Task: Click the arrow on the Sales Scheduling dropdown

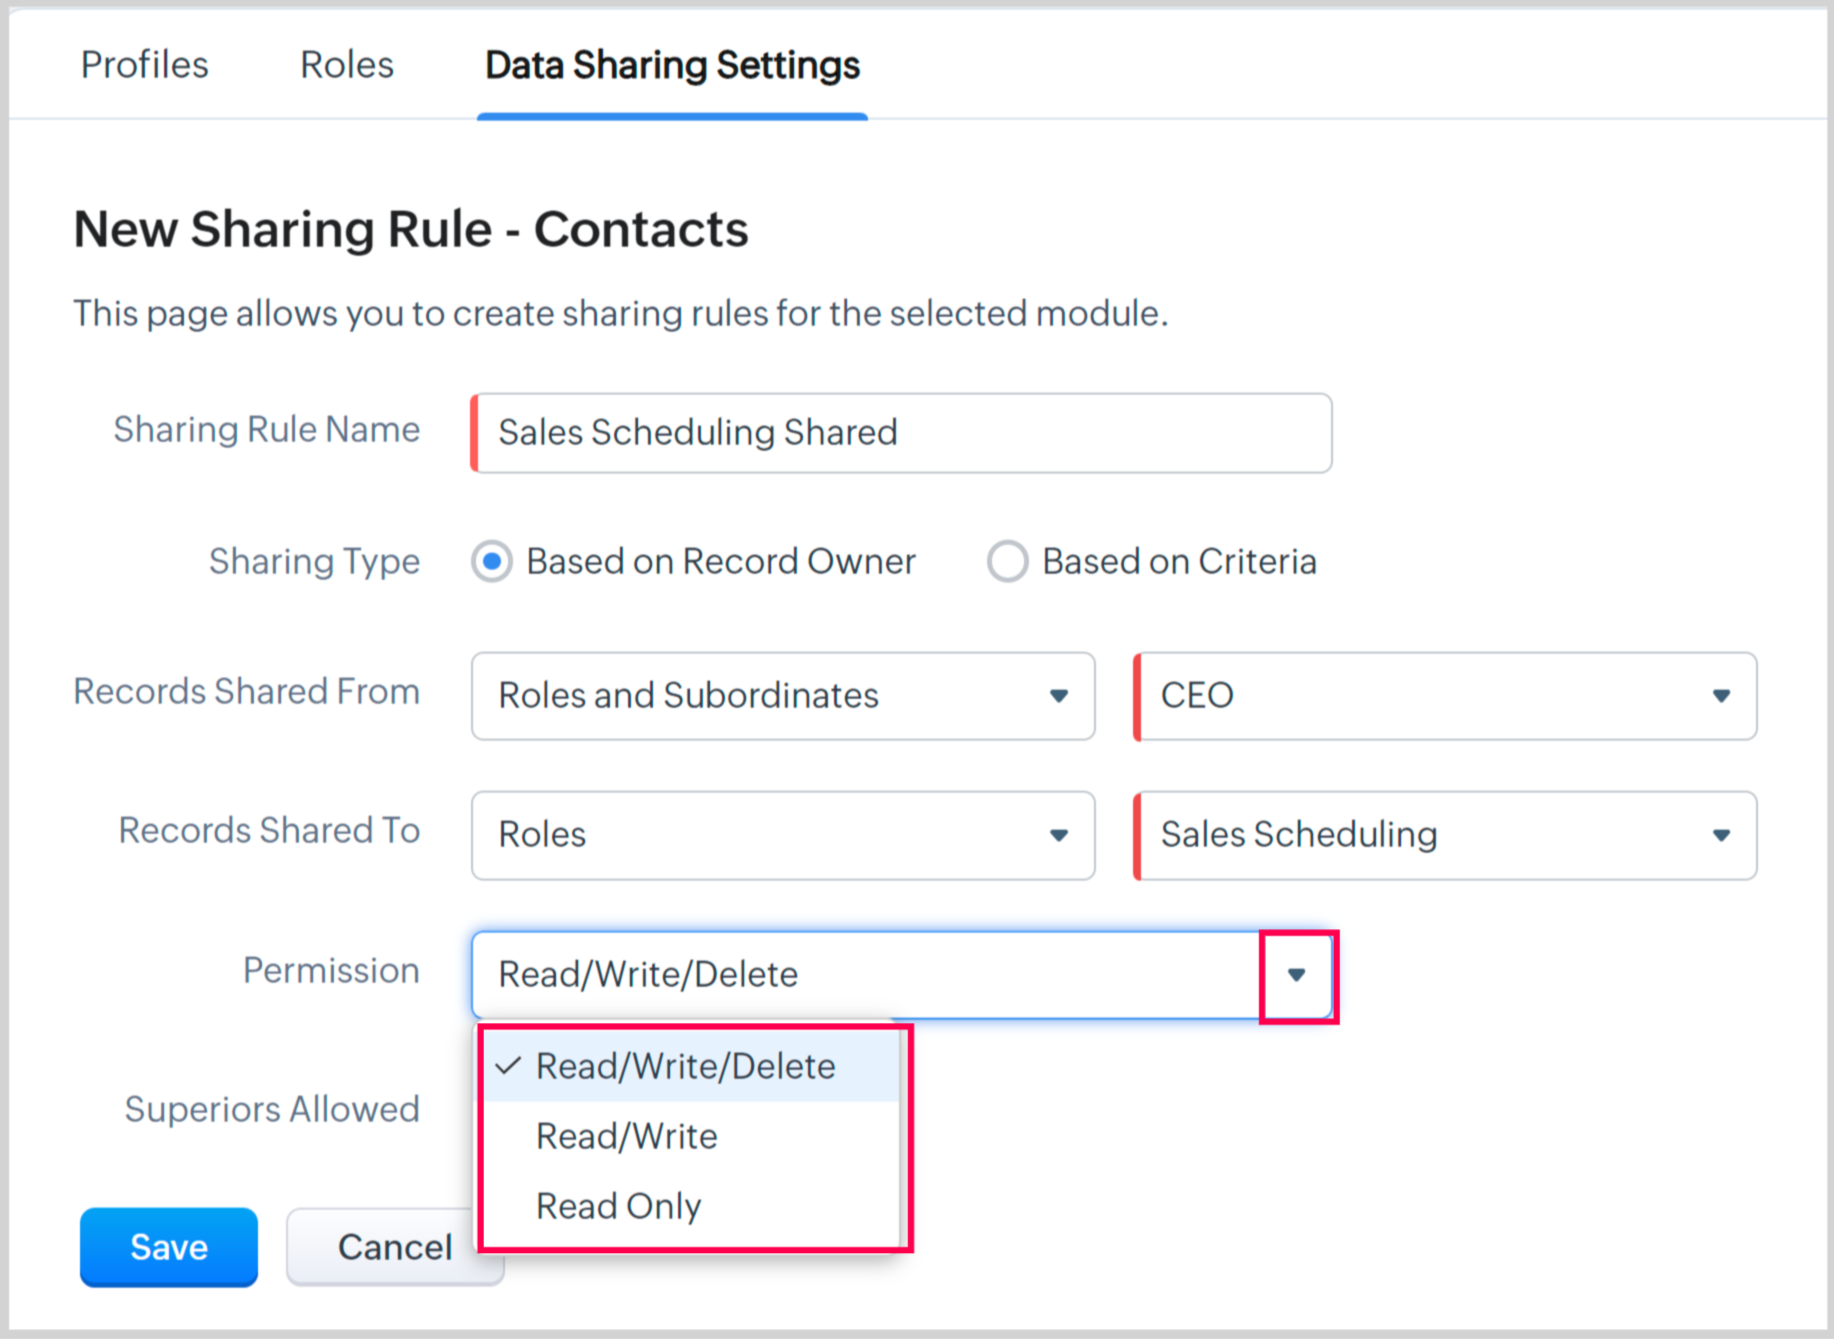Action: (1720, 835)
